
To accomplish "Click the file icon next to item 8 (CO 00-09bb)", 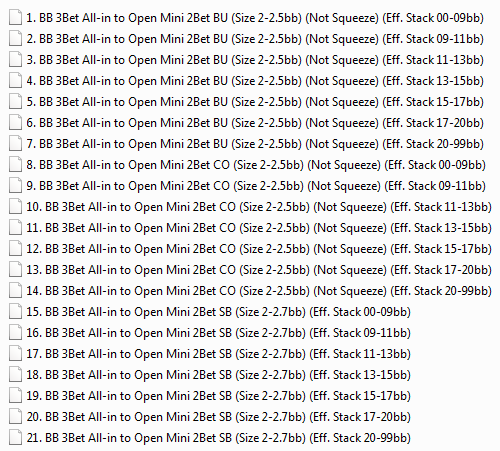I will click(15, 165).
